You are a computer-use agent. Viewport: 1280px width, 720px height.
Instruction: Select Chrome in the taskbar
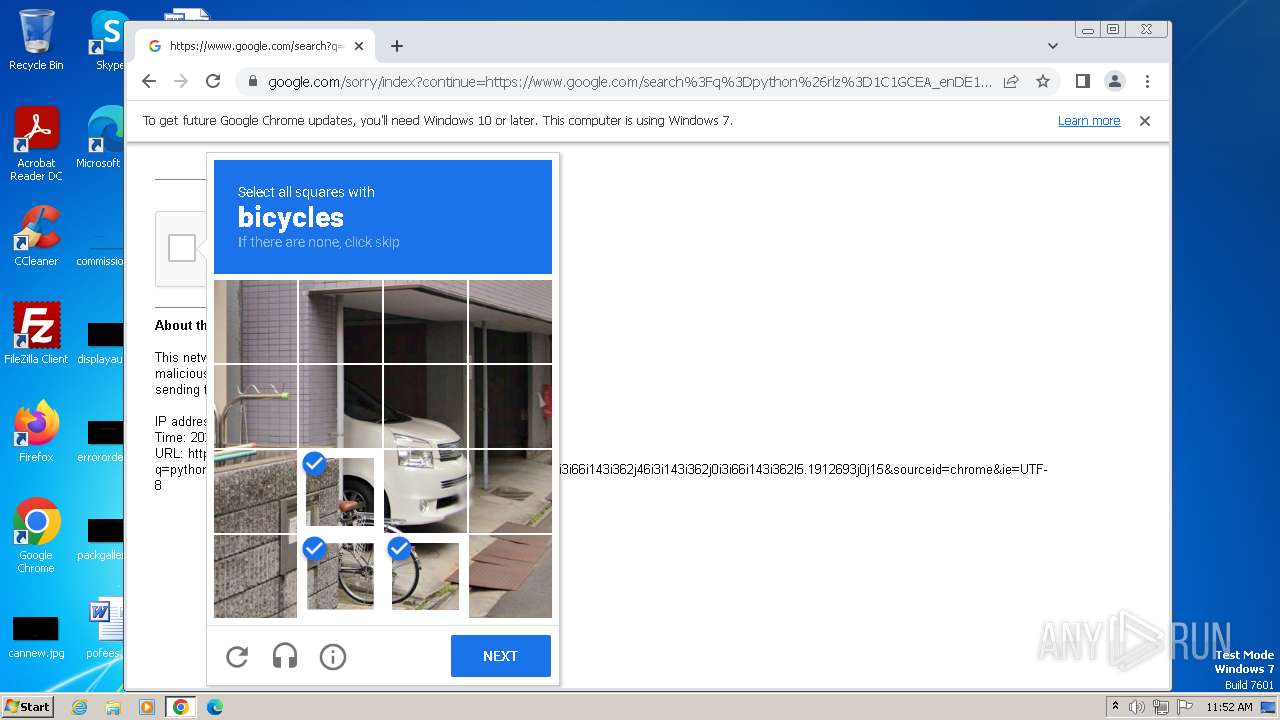click(180, 707)
